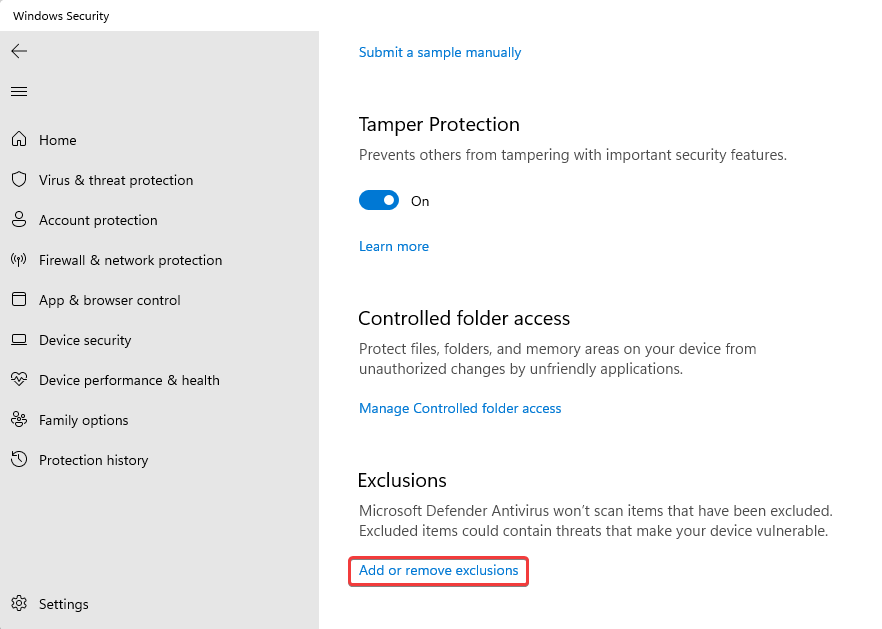Click the App & browser control window icon
The image size is (882, 629).
pos(19,299)
